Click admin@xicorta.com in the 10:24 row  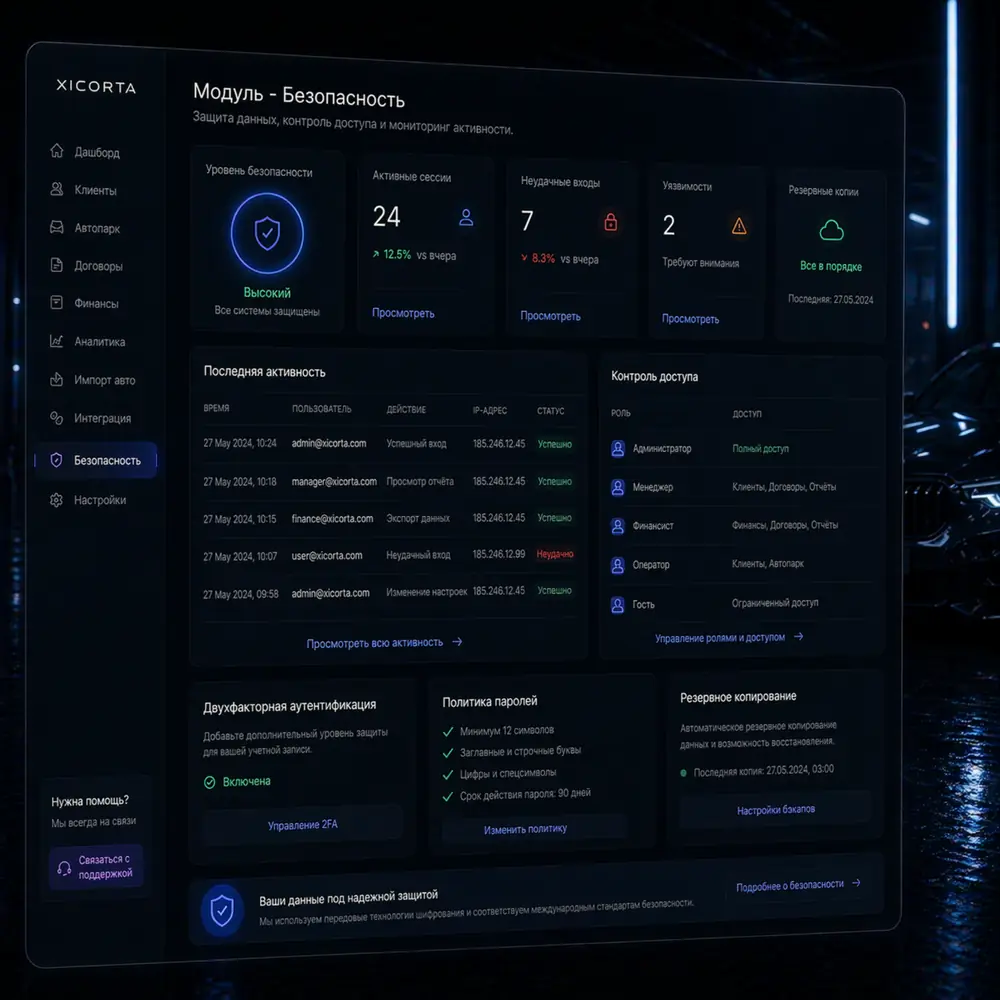pyautogui.click(x=329, y=443)
